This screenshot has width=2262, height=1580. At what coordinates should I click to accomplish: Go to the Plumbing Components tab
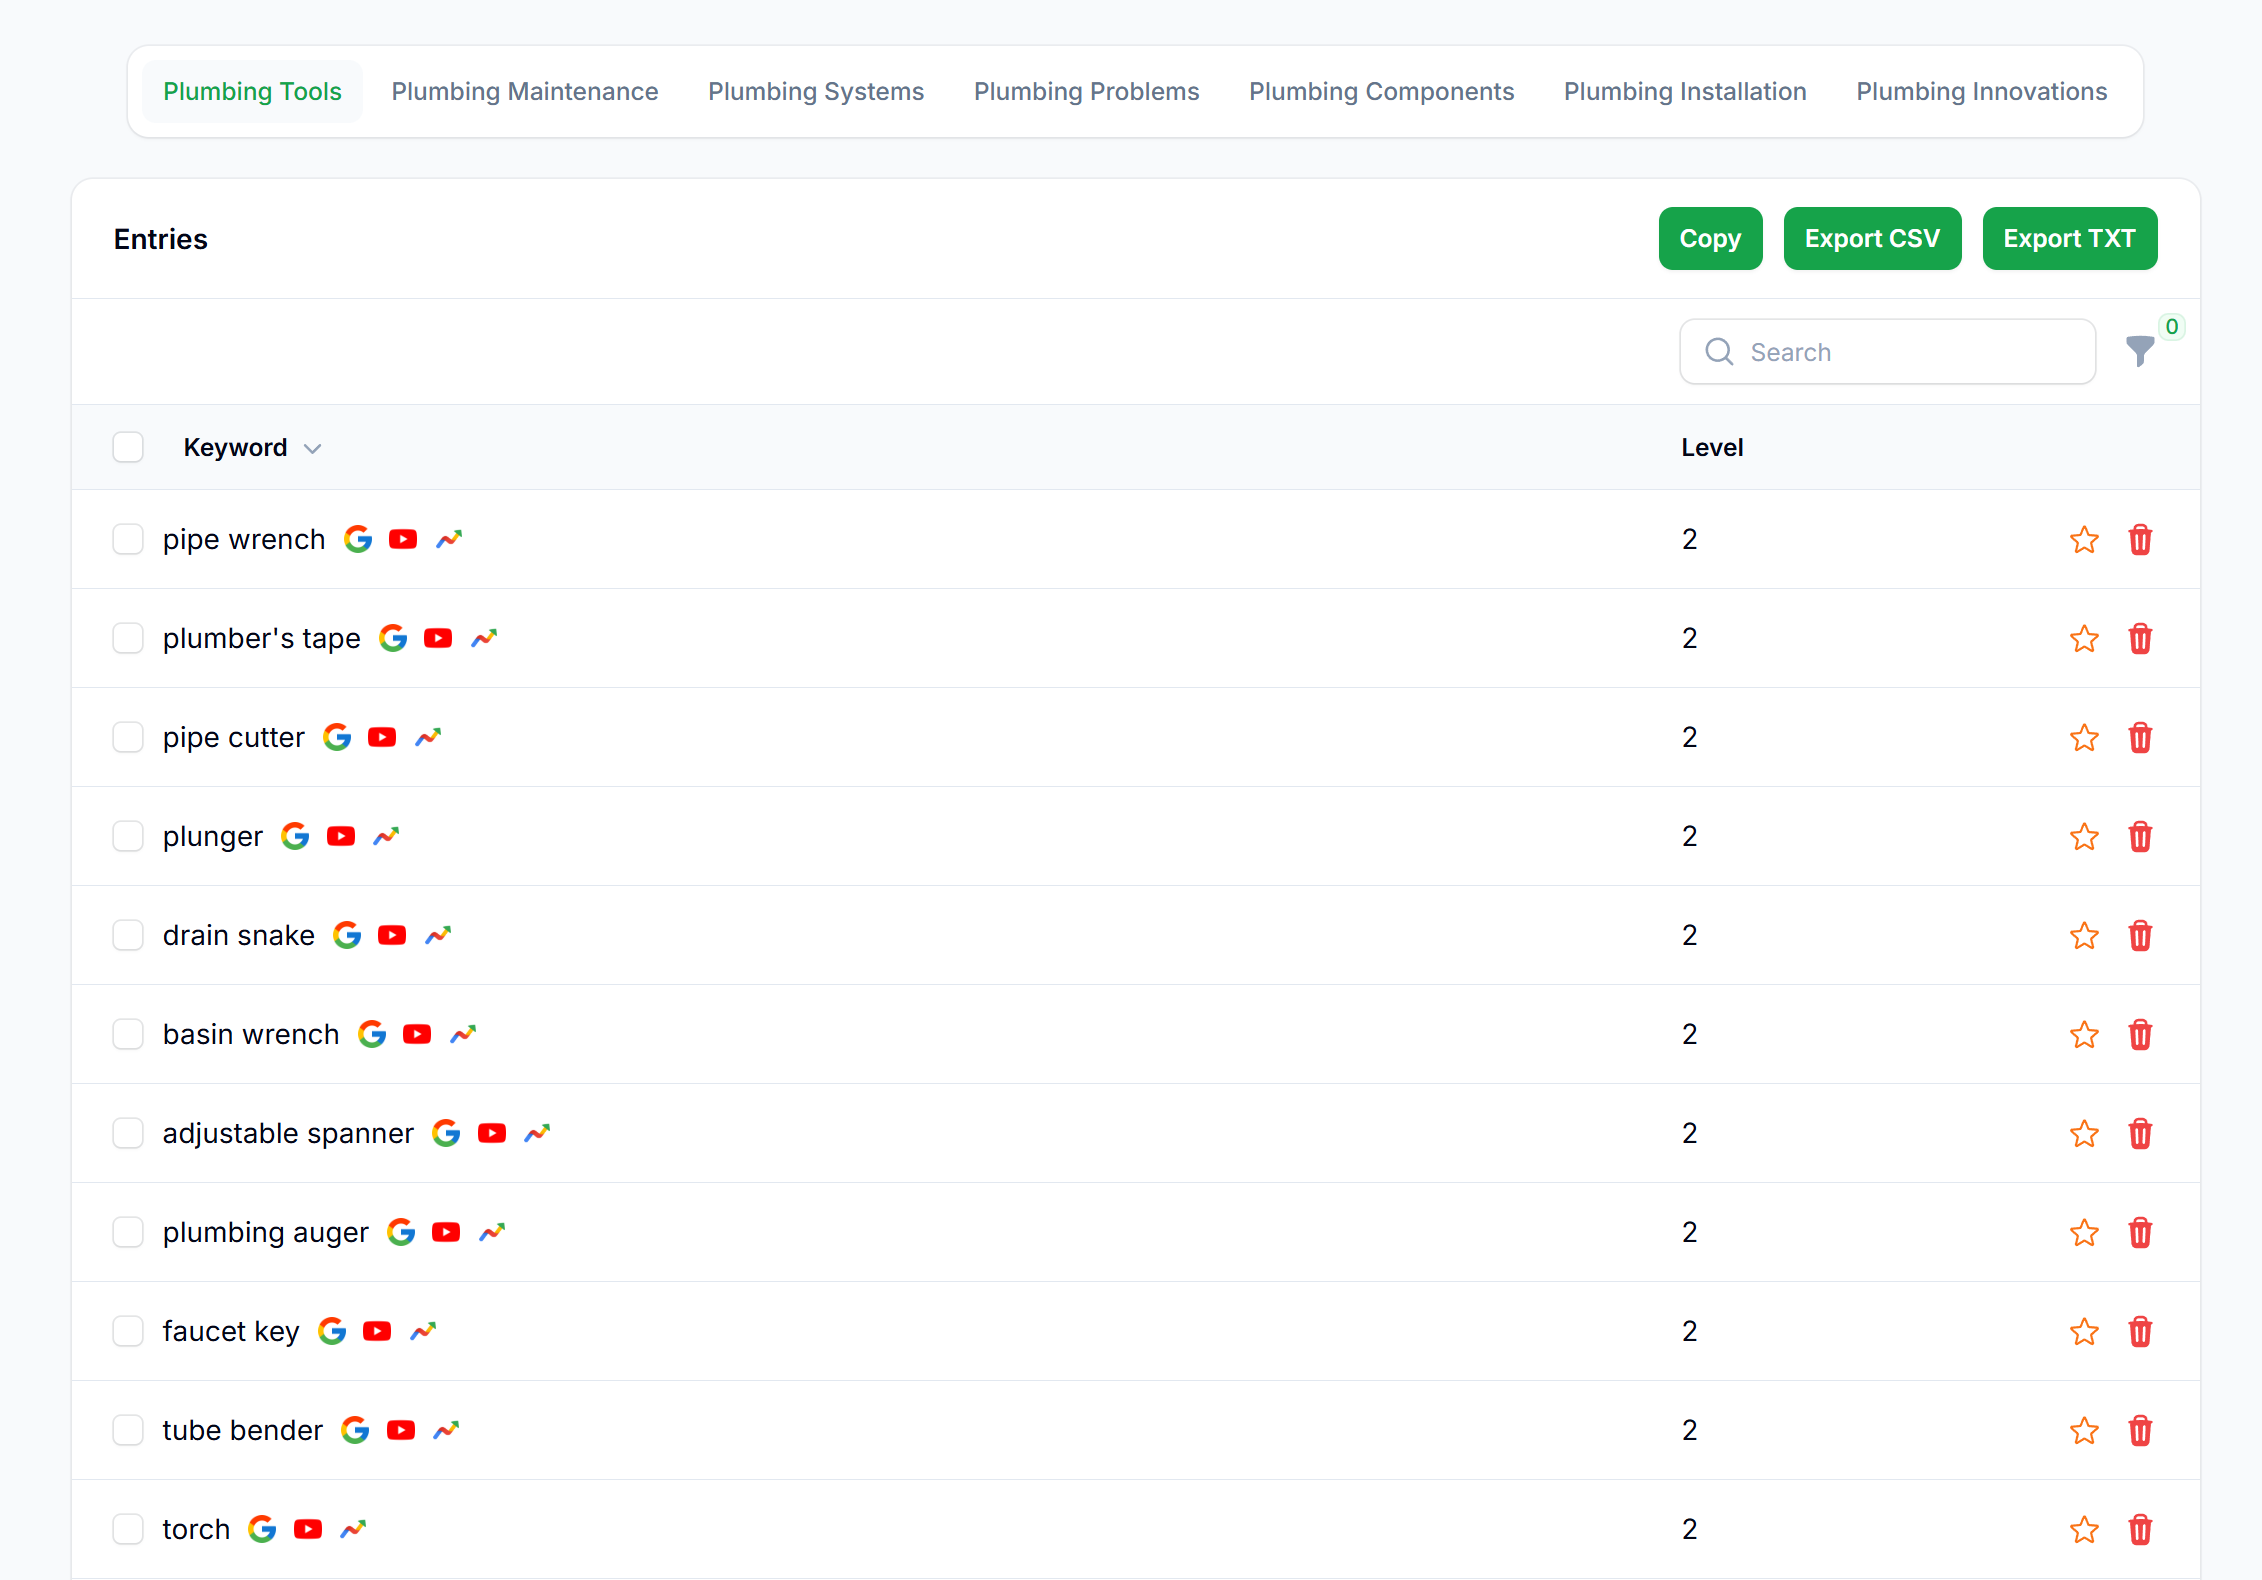click(1381, 91)
